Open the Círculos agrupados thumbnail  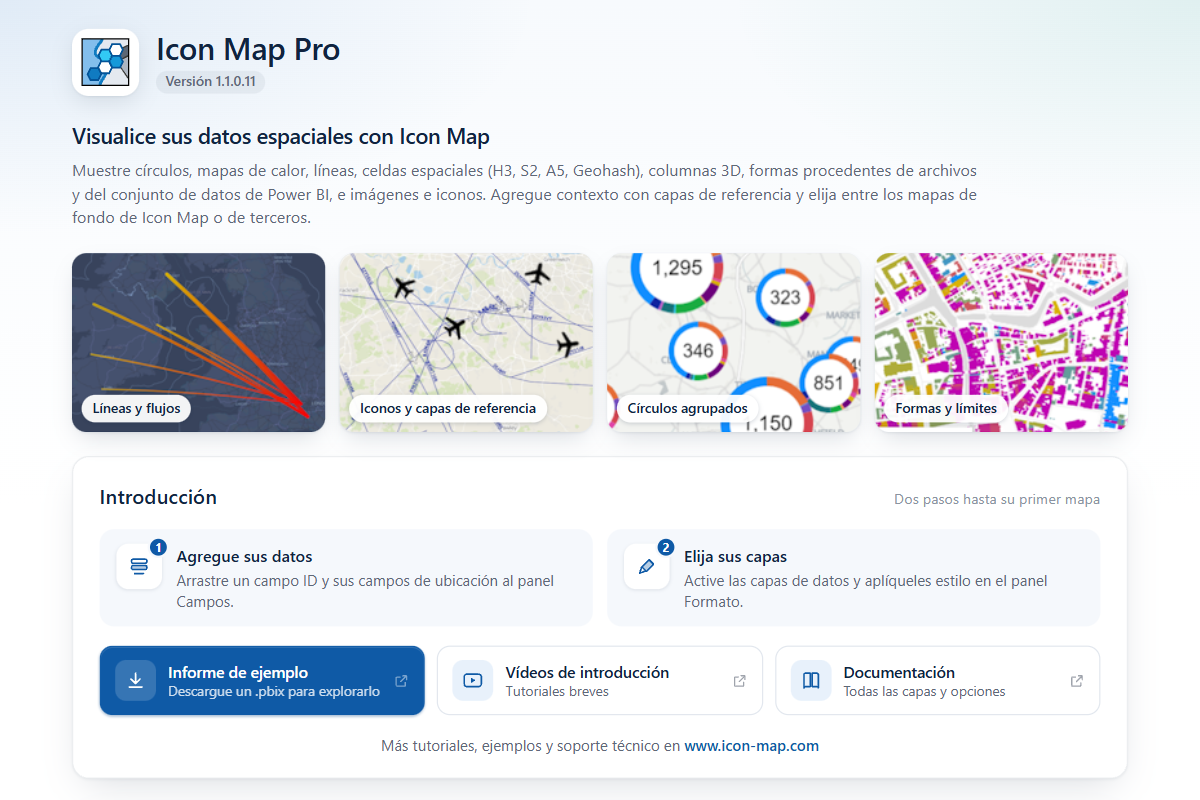734,342
